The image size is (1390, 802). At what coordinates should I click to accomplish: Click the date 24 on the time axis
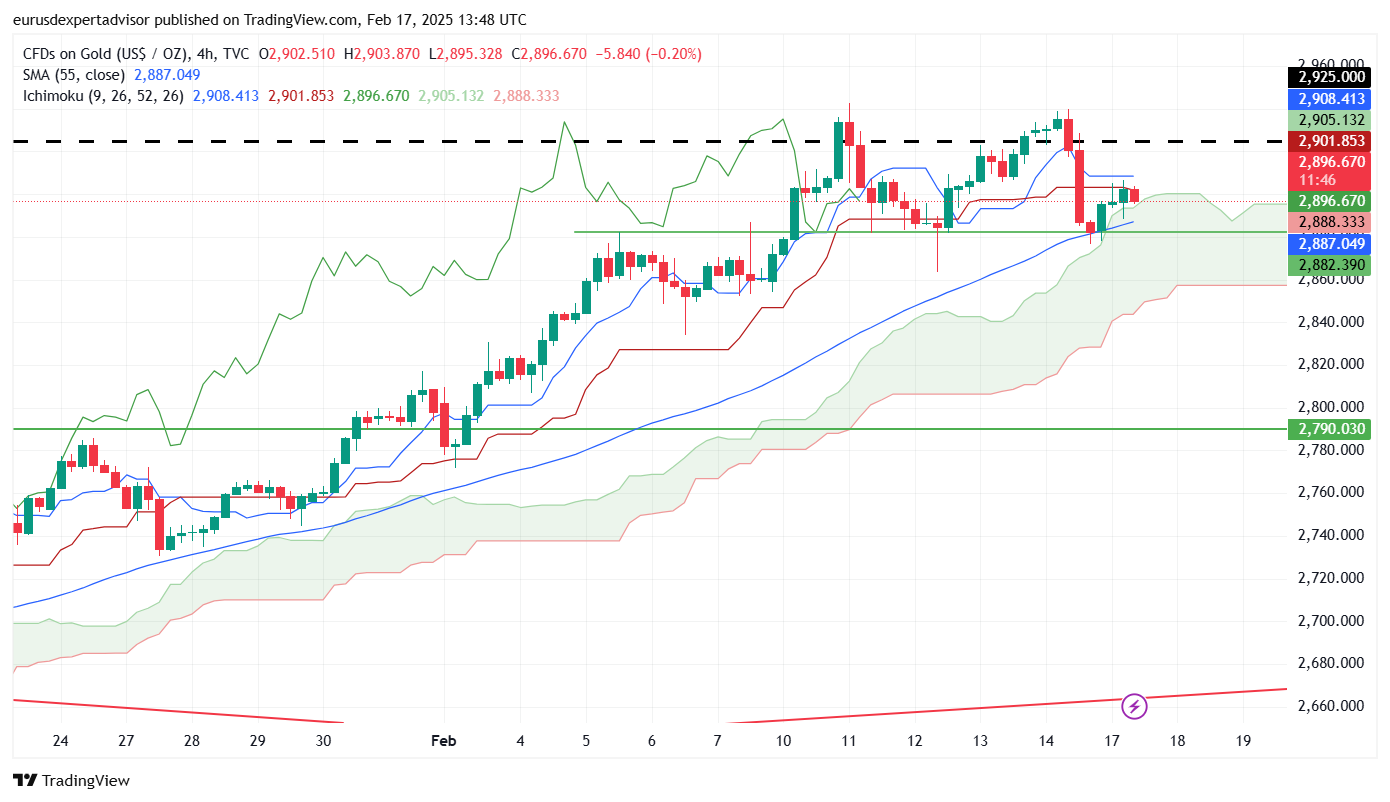tap(60, 741)
